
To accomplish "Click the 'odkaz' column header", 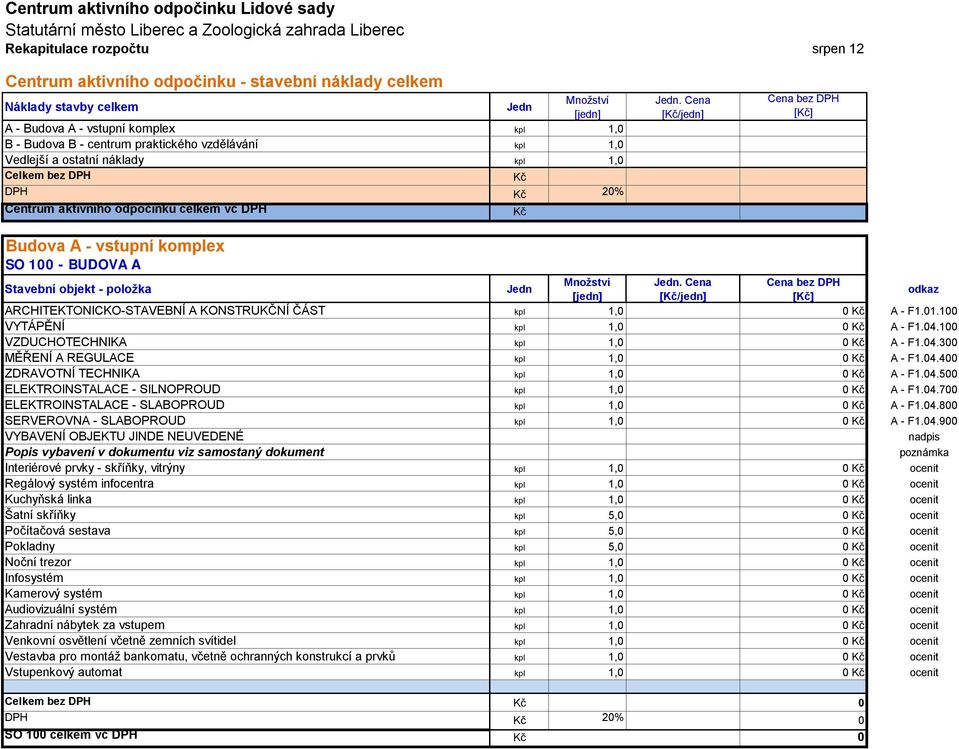I will pyautogui.click(x=923, y=289).
